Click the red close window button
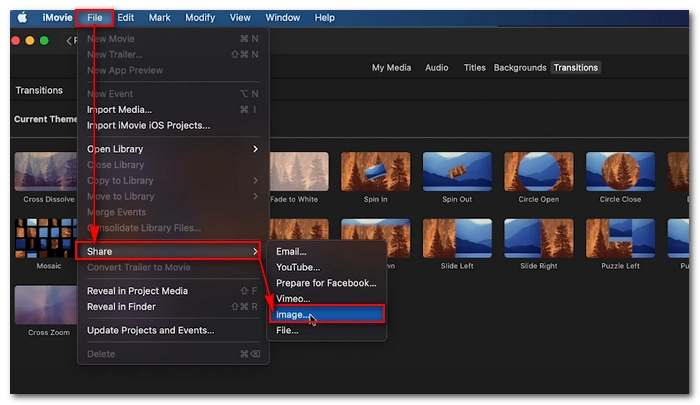This screenshot has height=405, width=700. (16, 41)
